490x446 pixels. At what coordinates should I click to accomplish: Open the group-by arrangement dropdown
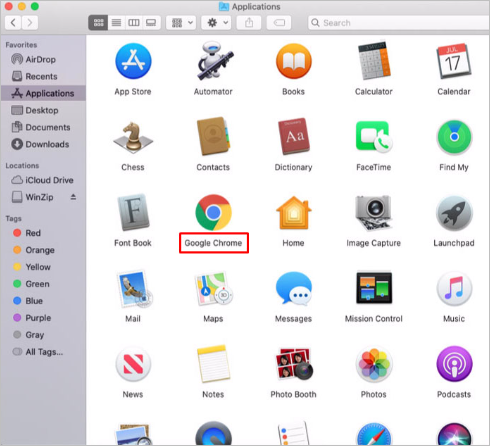[181, 23]
